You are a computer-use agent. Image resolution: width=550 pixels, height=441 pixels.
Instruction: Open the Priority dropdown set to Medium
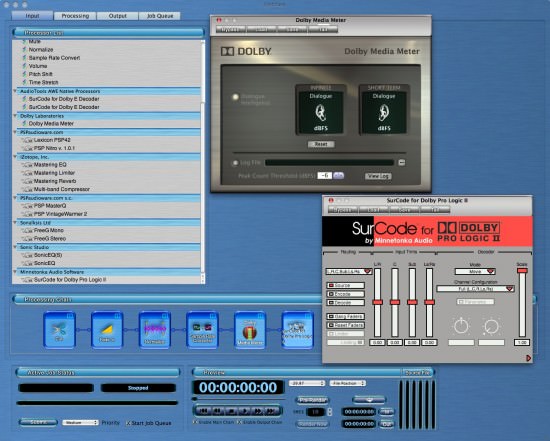tap(80, 423)
